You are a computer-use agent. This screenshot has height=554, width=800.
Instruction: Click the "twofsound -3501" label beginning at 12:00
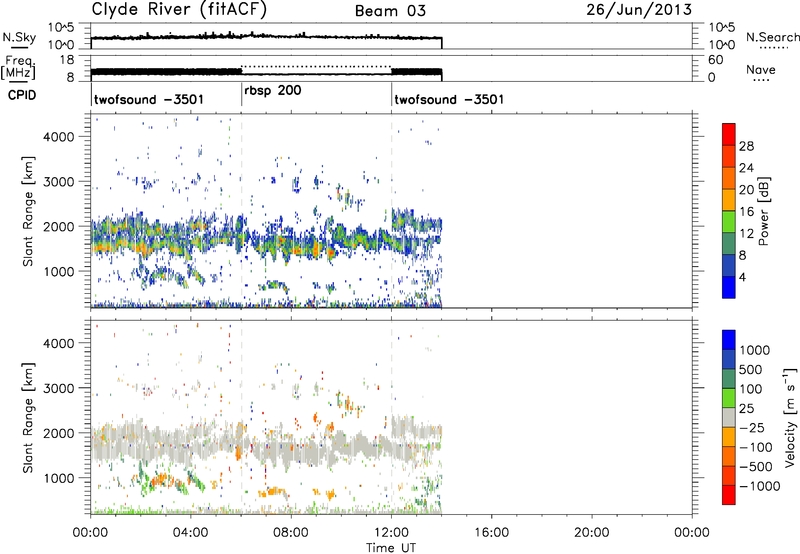449,99
